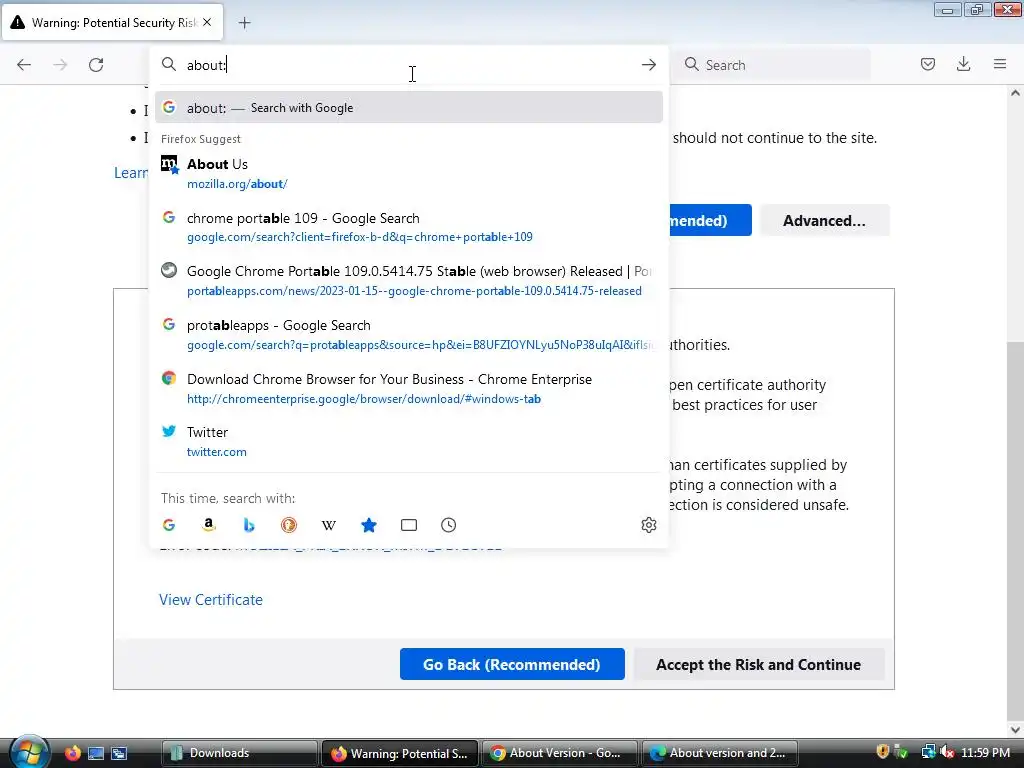Open a new tab with plus button
This screenshot has height=768, width=1024.
point(244,23)
